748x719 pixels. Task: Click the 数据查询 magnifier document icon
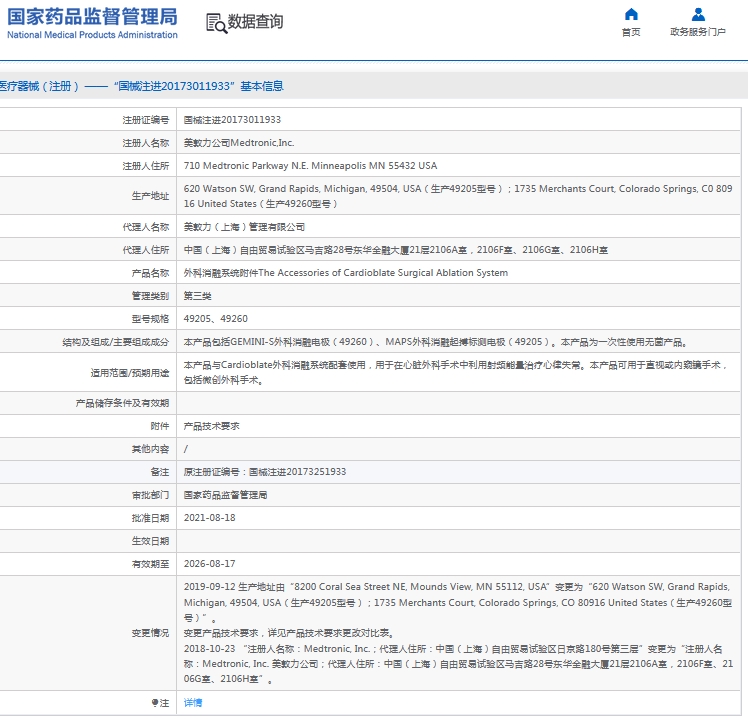pos(216,23)
